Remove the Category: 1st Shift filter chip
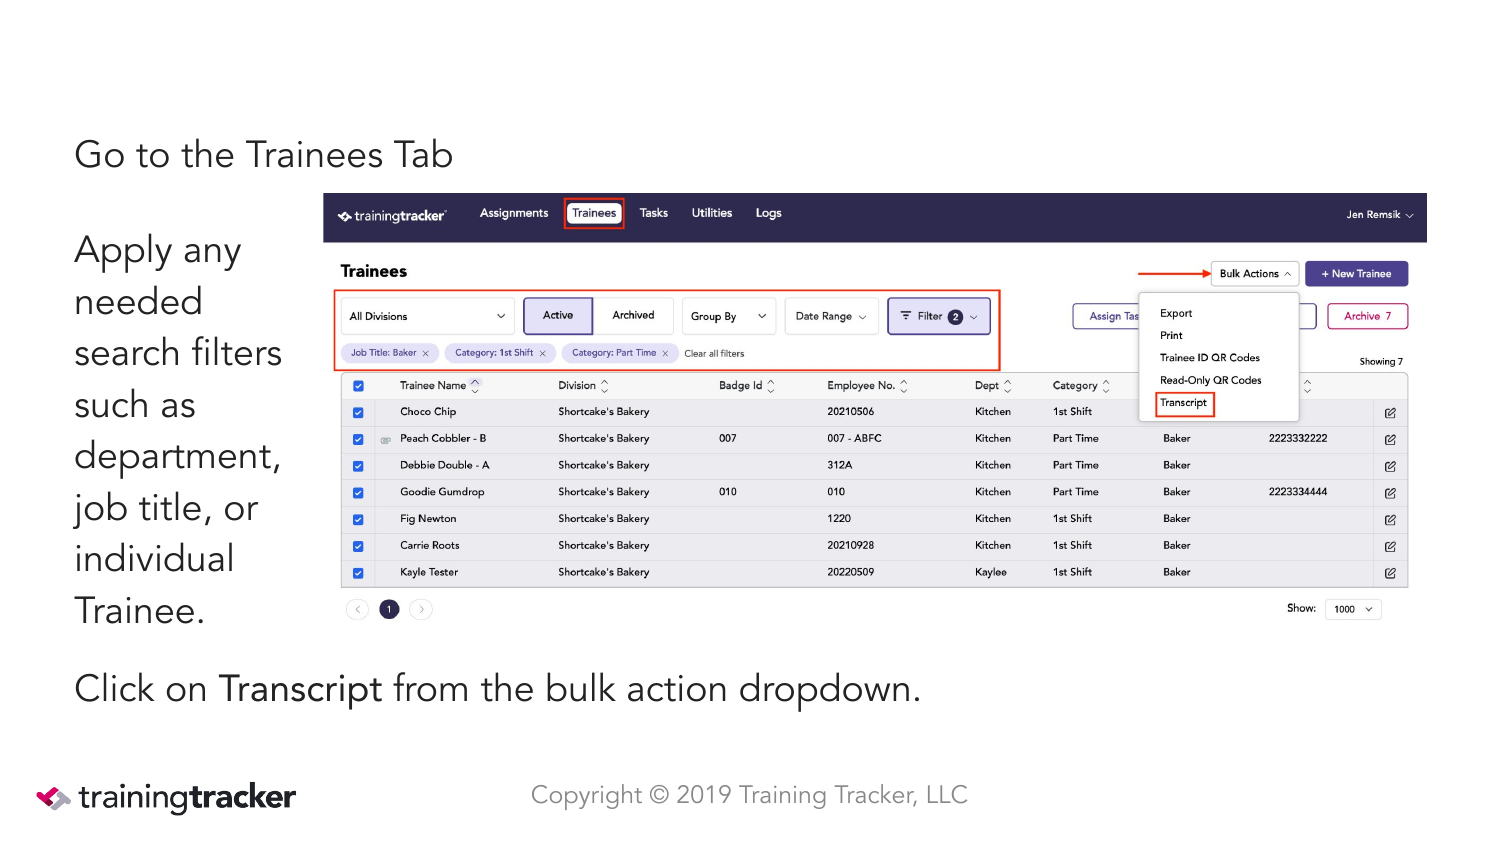1500x844 pixels. click(x=542, y=354)
